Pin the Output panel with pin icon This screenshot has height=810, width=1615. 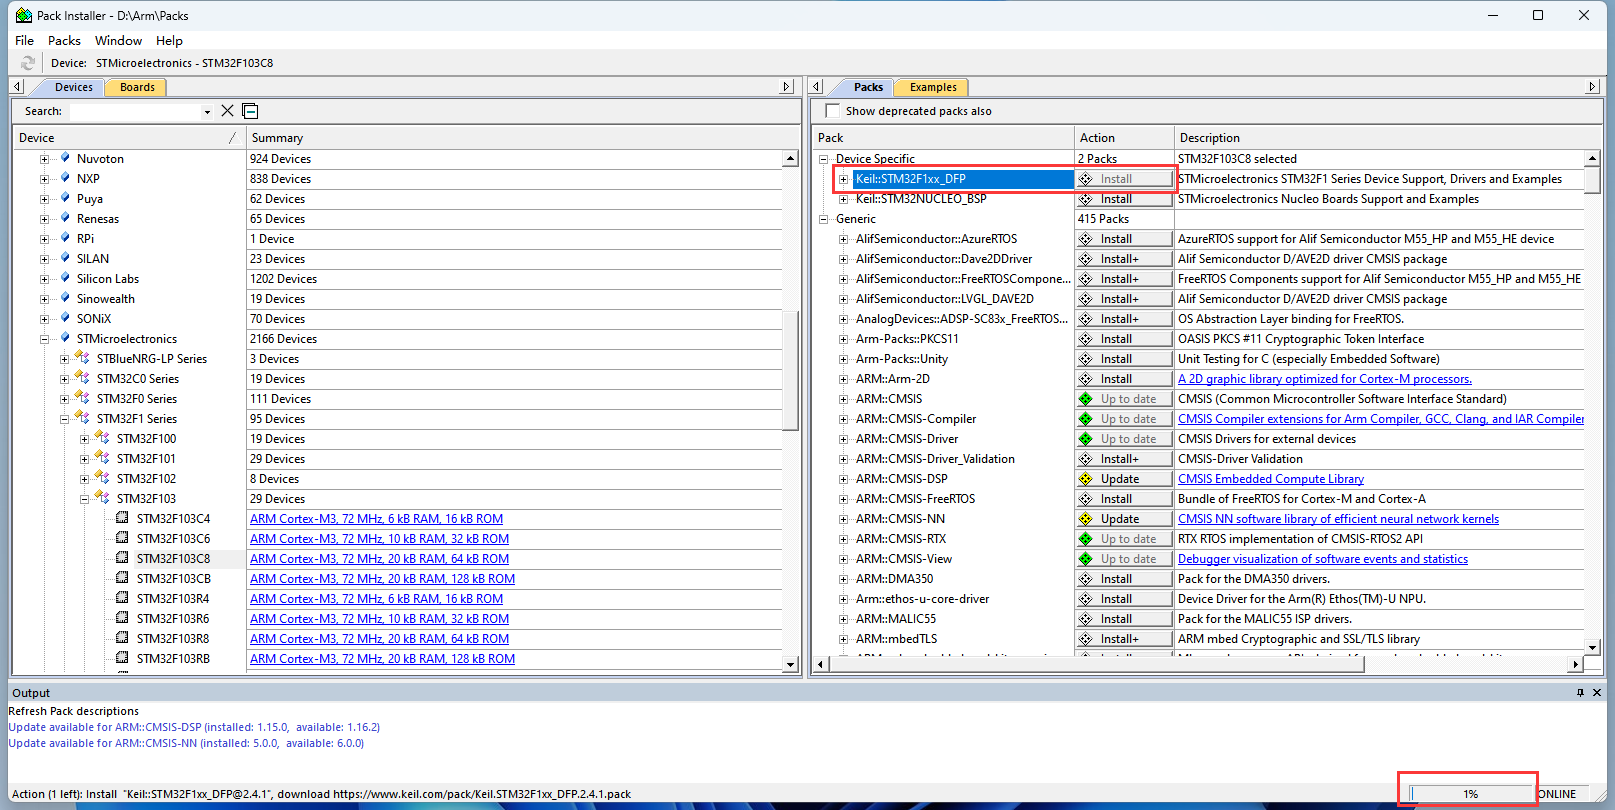1580,693
